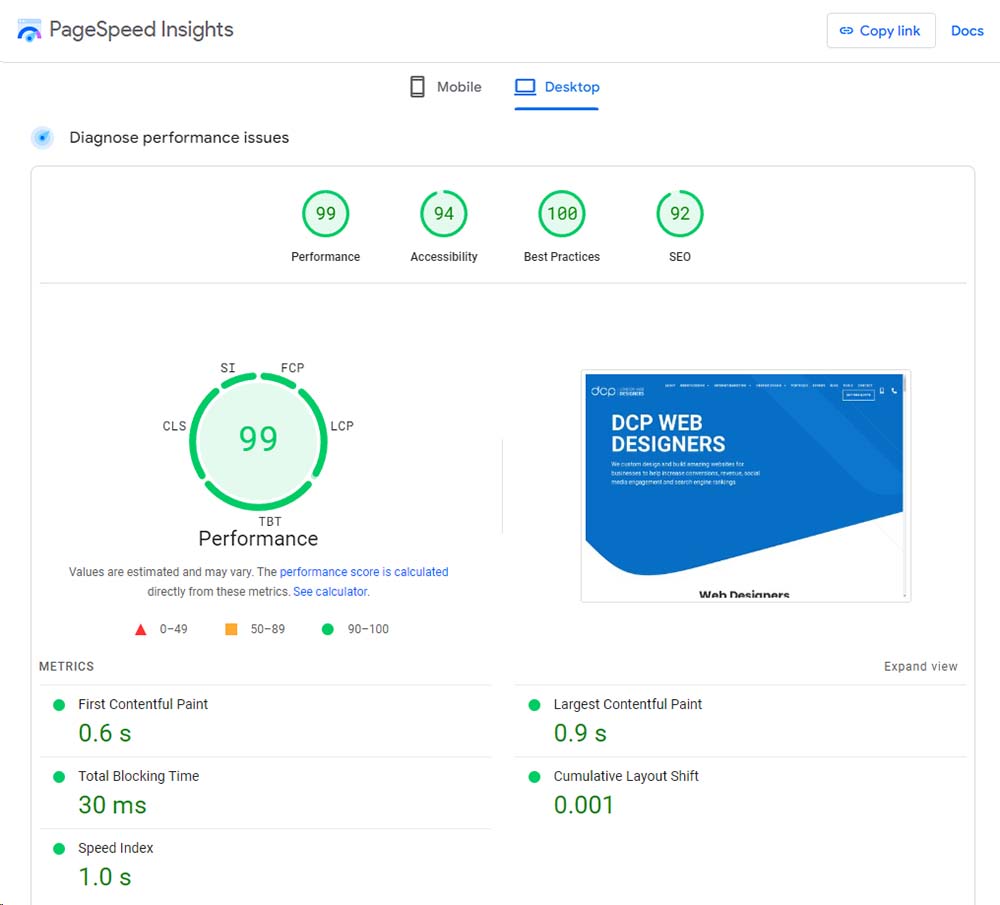Click the red triangle 0-49 legend icon
1000x905 pixels.
coord(140,629)
